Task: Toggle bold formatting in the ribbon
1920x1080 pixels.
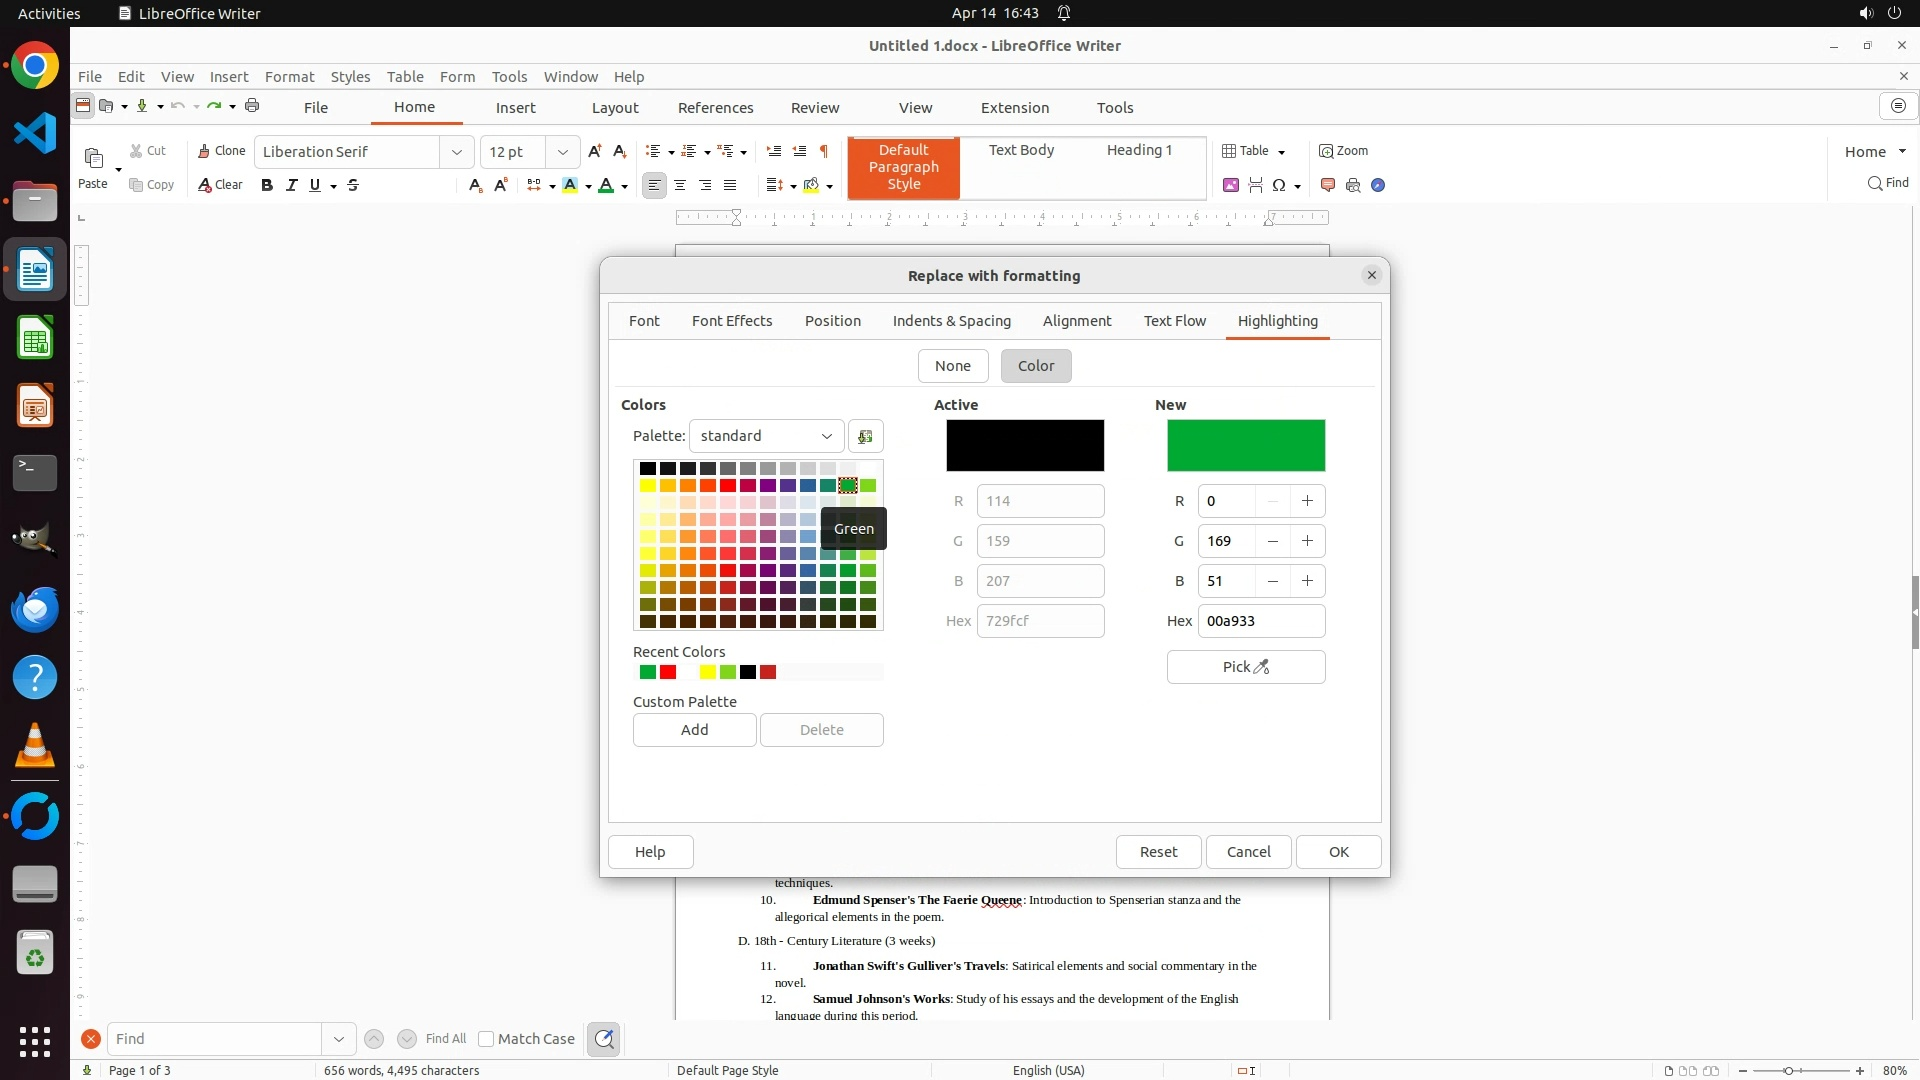Action: (x=267, y=185)
